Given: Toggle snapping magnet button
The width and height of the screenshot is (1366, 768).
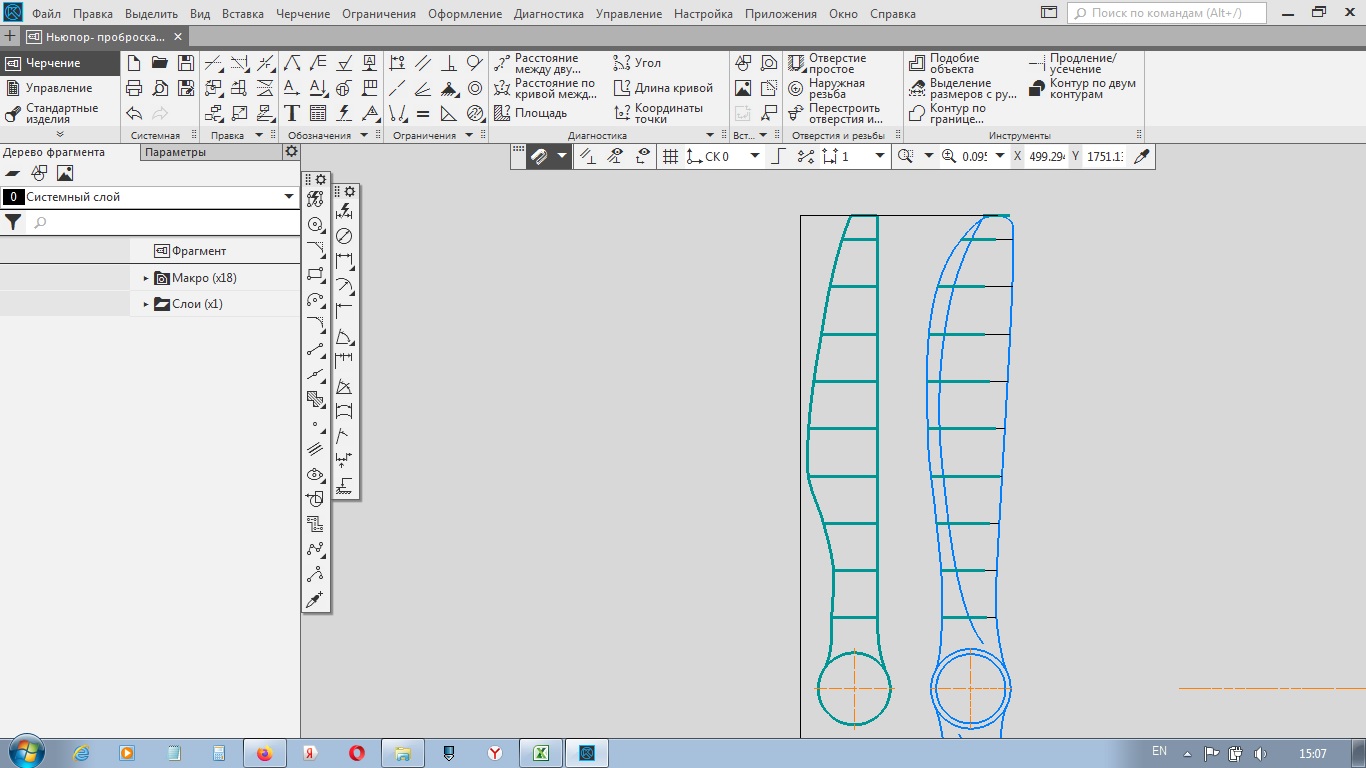Looking at the screenshot, I should [539, 156].
